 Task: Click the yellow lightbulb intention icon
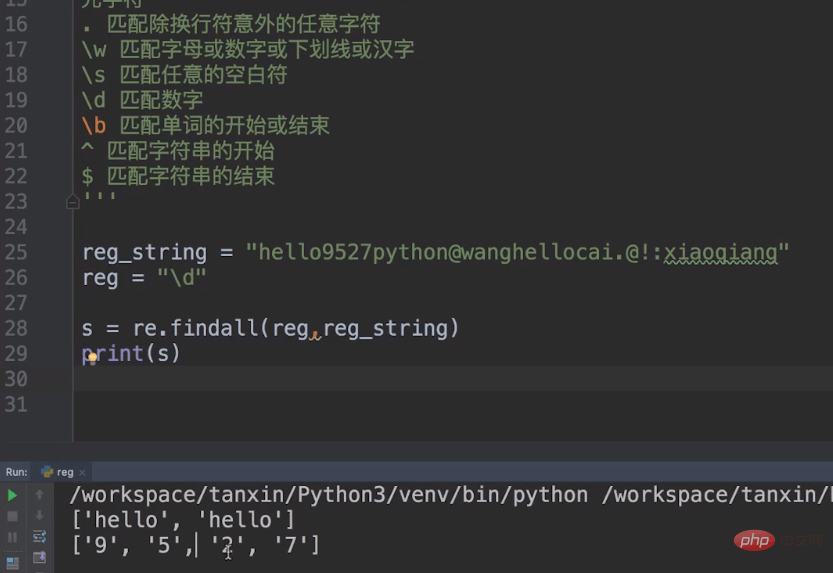coord(92,358)
